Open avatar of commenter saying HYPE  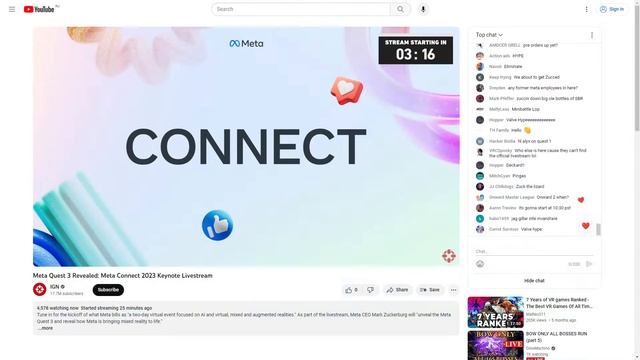tap(480, 56)
